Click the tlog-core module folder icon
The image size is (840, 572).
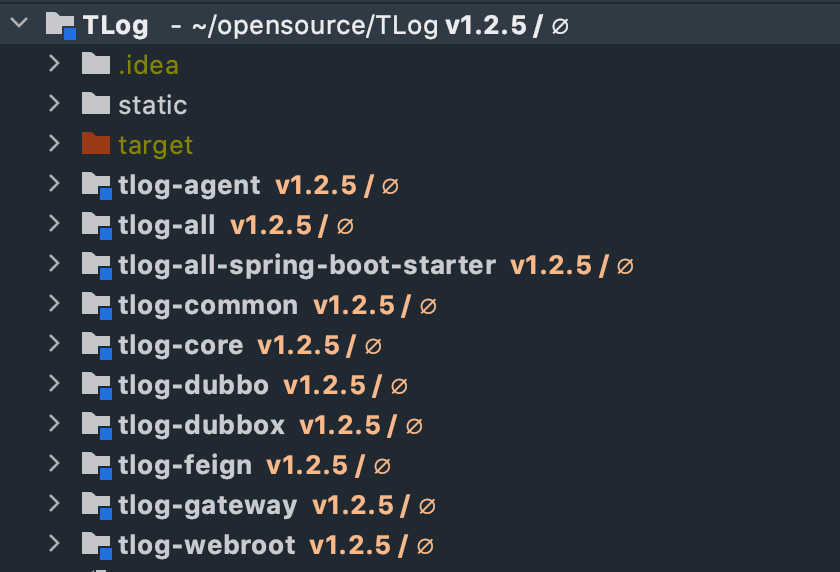96,345
